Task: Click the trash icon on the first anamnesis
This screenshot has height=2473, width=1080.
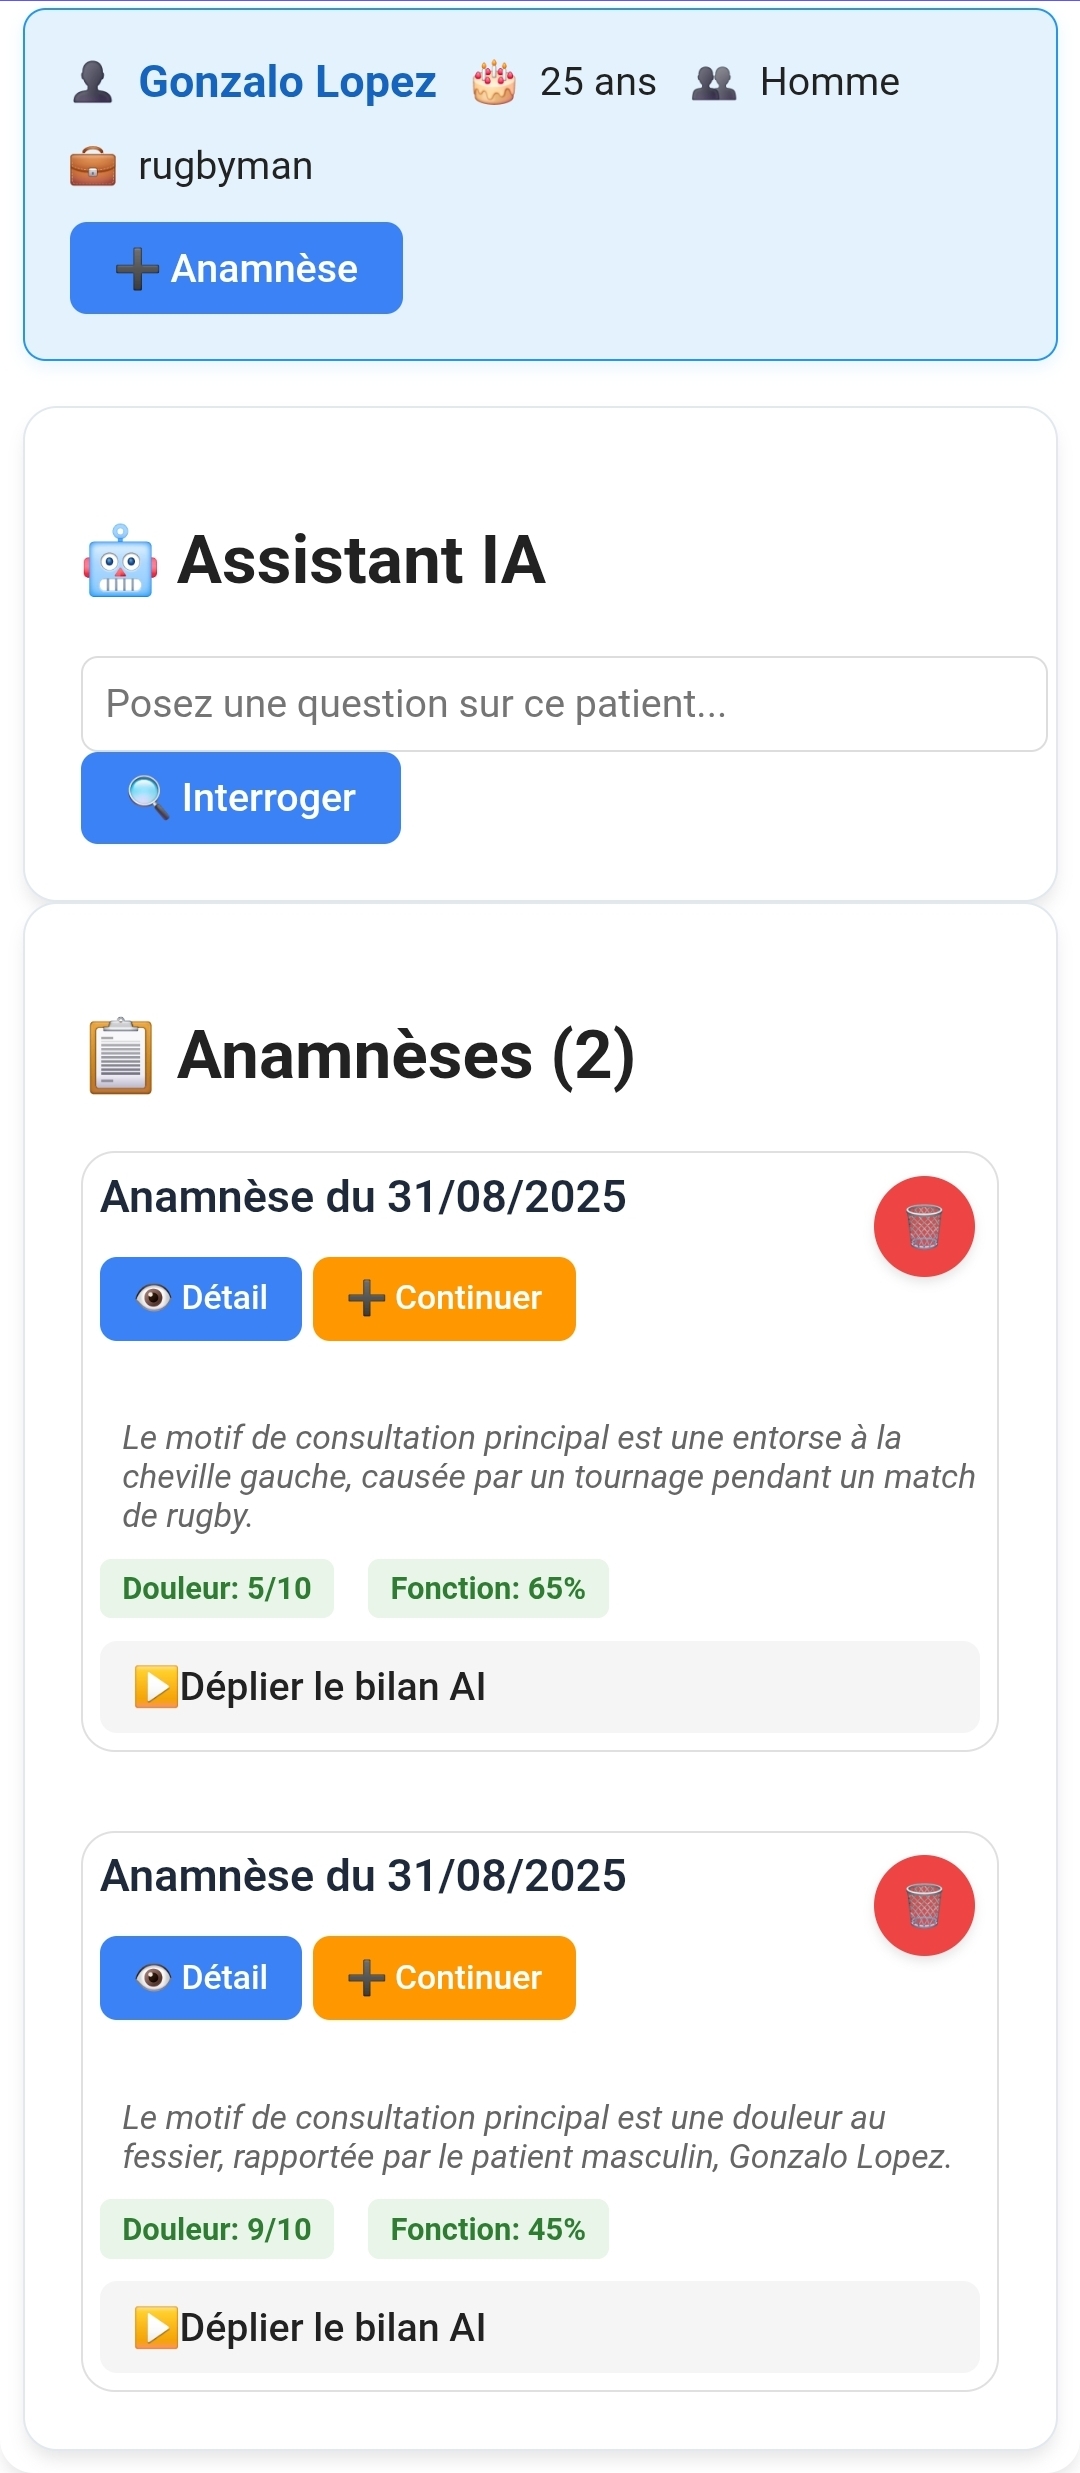Action: coord(924,1227)
